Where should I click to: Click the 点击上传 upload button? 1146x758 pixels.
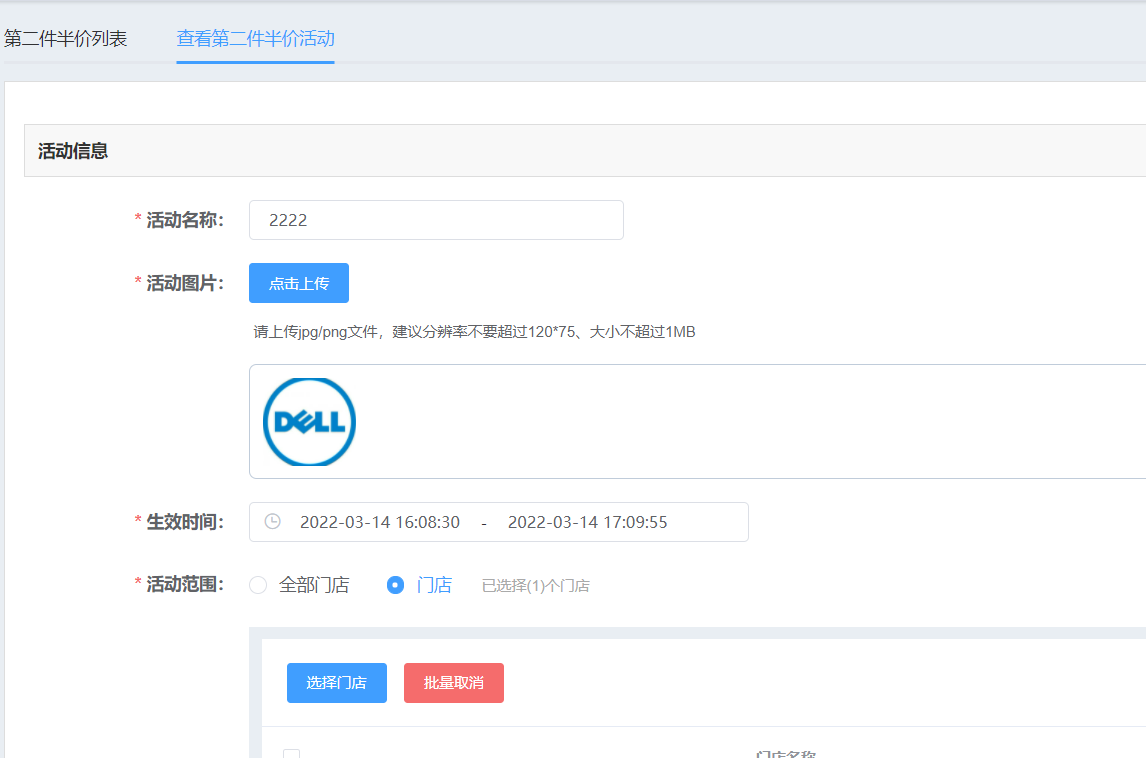pos(299,283)
